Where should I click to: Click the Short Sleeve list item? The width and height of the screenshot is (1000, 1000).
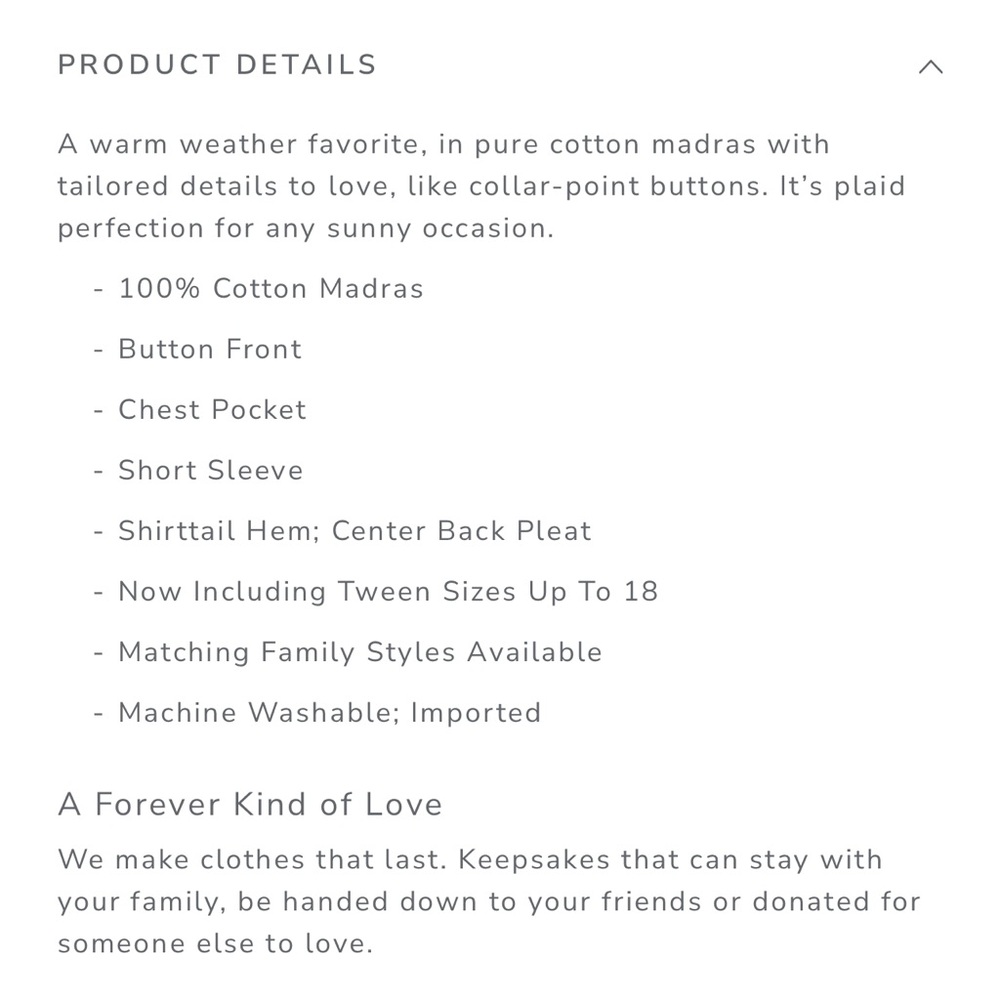[210, 470]
